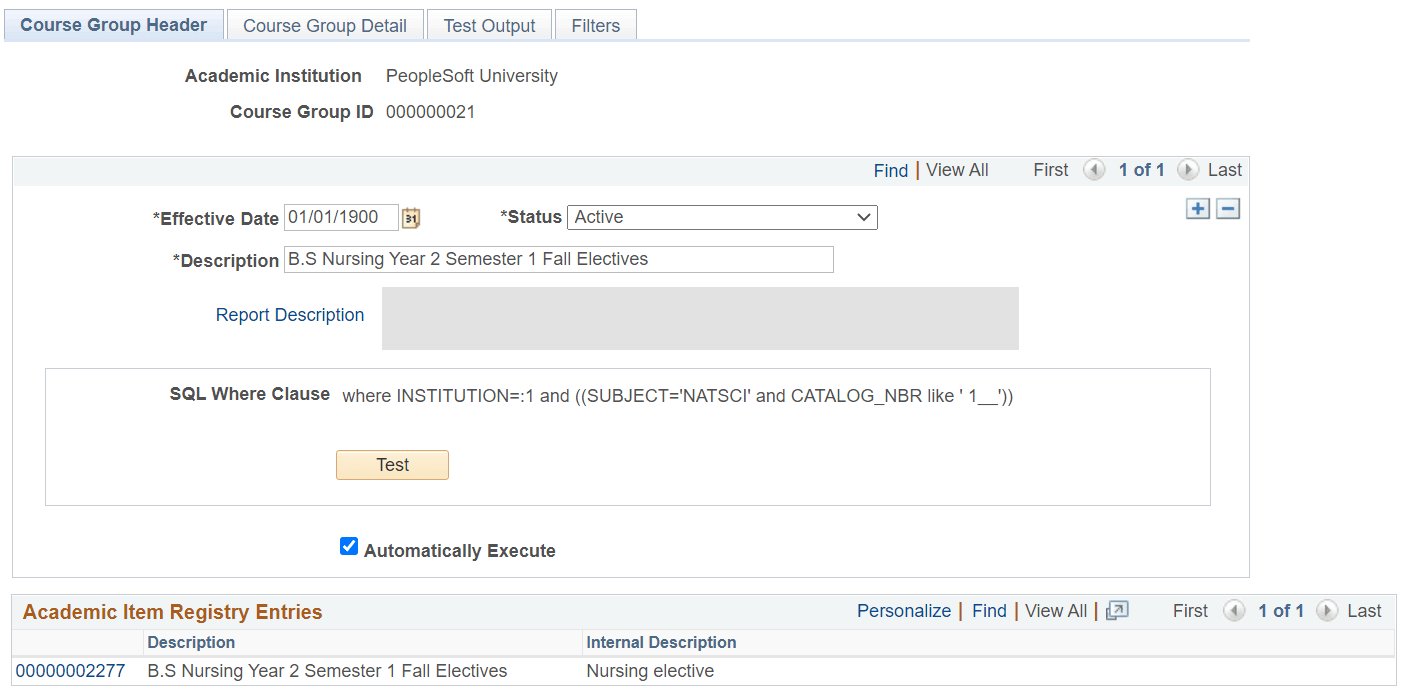Go to next row arrow in header section
Viewport: 1403px width, 692px height.
pos(1188,170)
